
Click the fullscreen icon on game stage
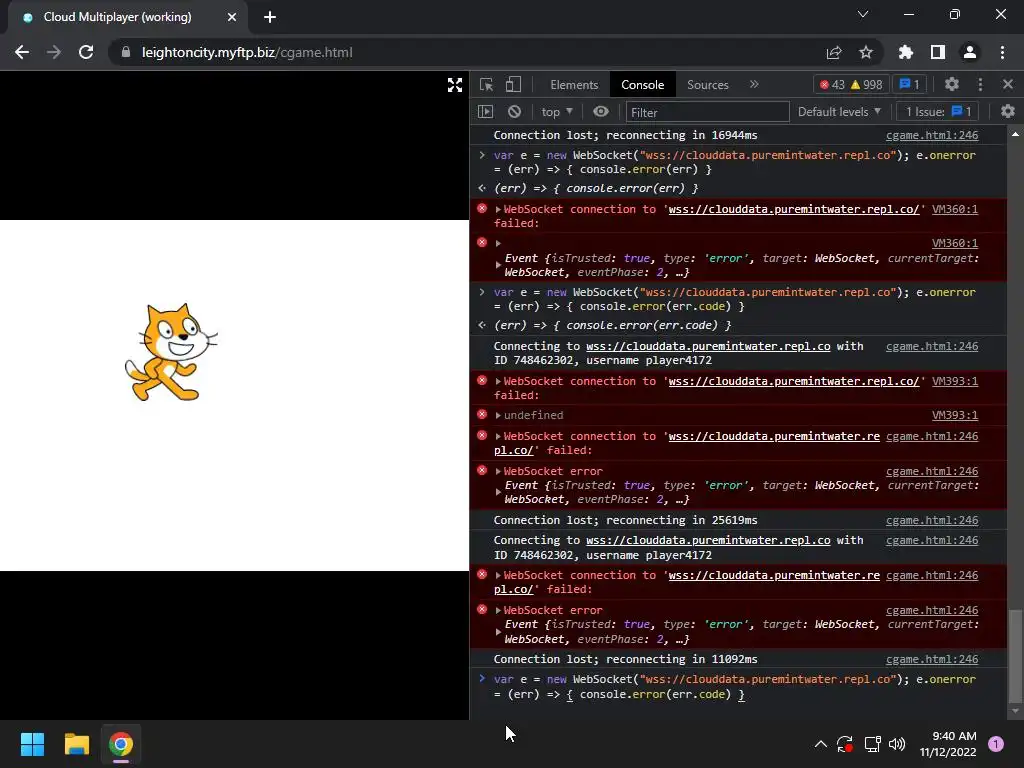[x=455, y=85]
